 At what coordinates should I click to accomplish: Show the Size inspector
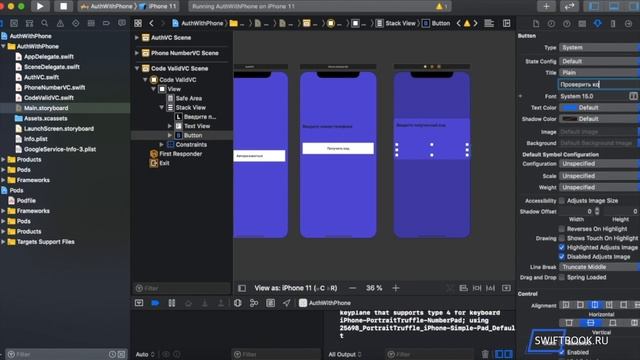pyautogui.click(x=613, y=24)
